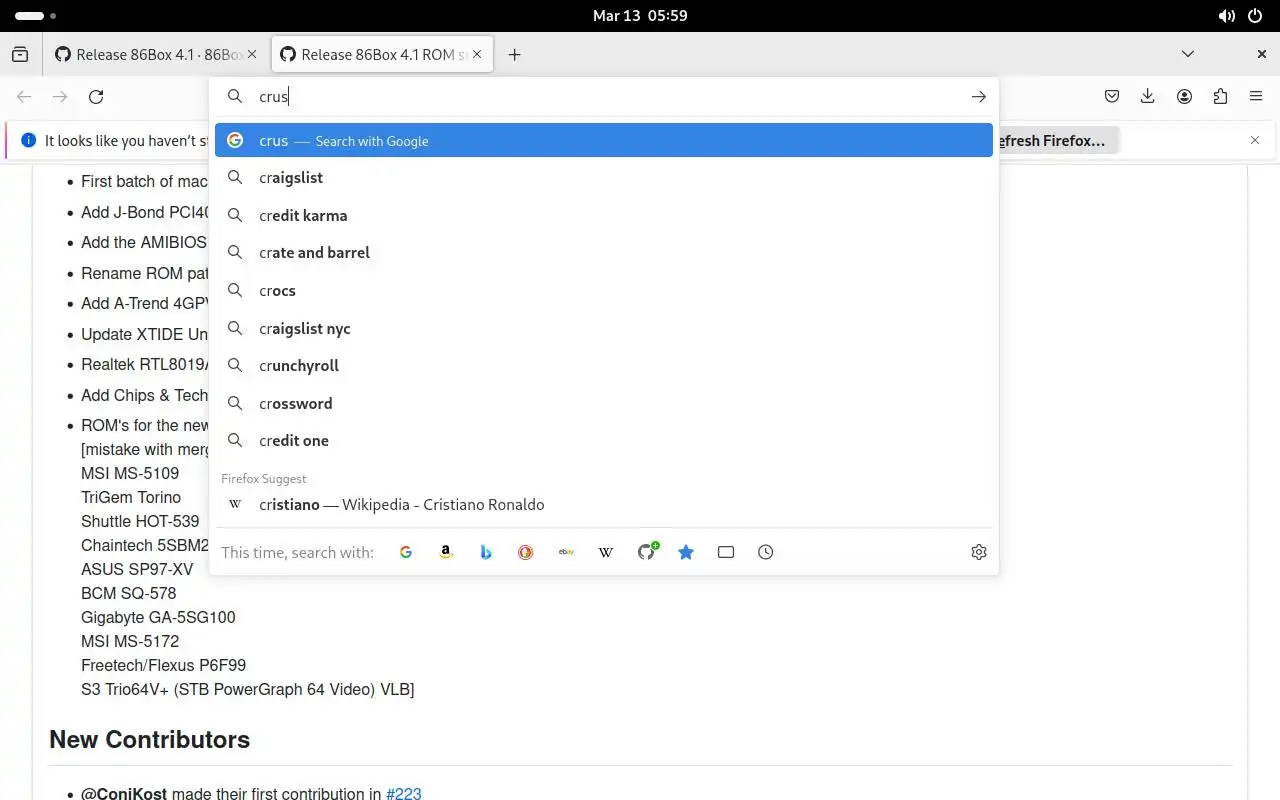Click the Go arrow in the address bar

(979, 97)
